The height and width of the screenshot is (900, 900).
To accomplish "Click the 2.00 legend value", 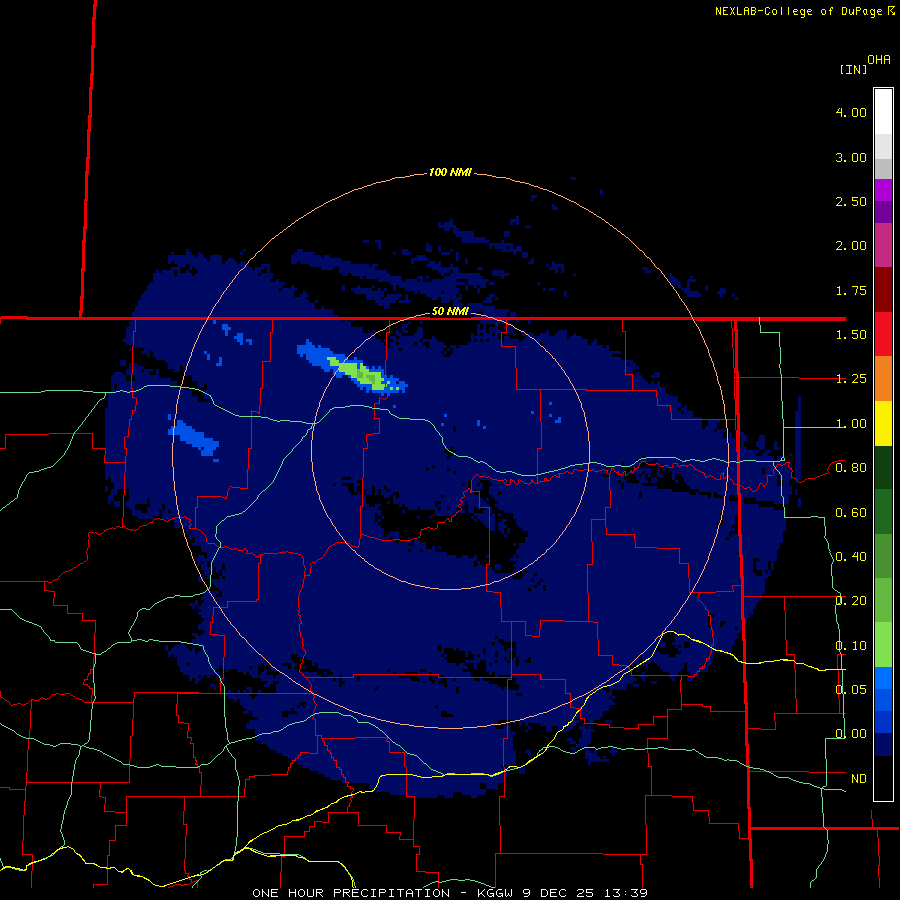I will (x=851, y=246).
